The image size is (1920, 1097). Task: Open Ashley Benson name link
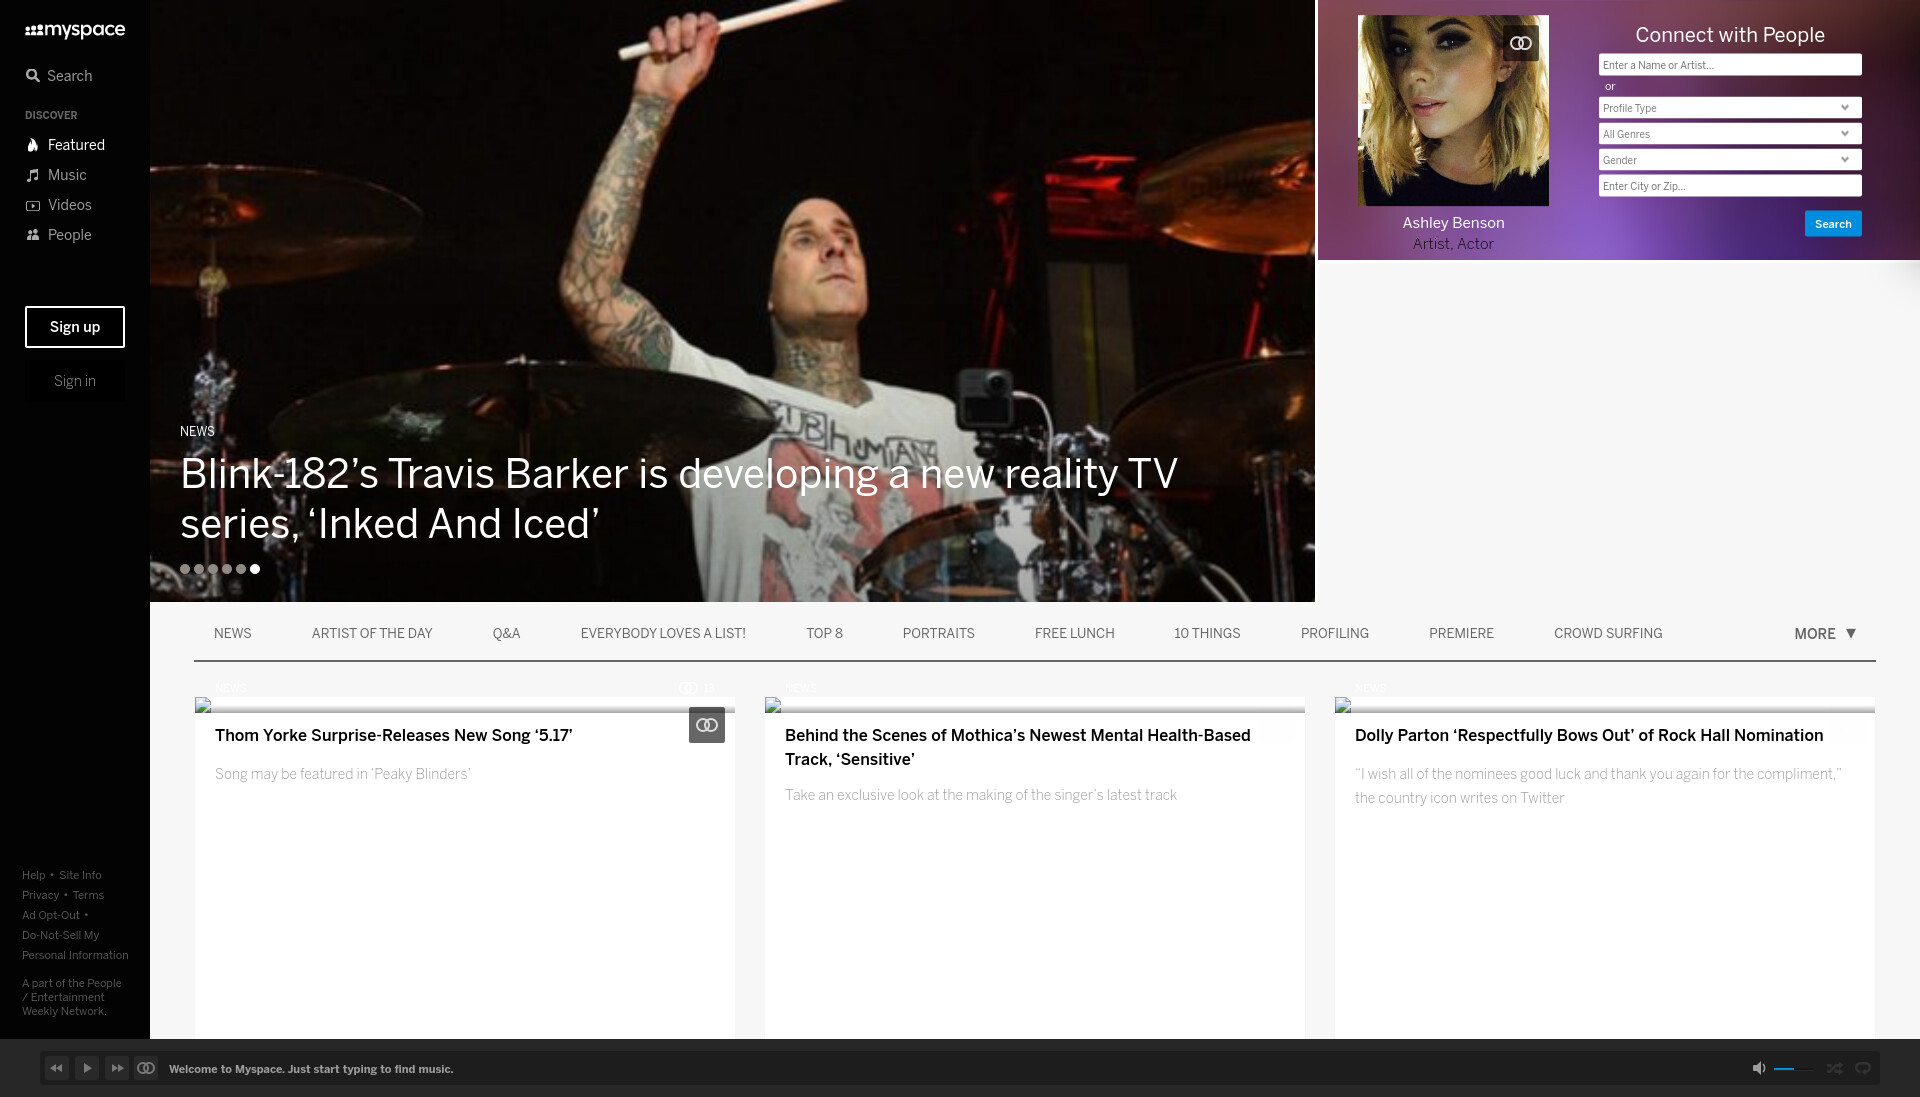tap(1453, 223)
